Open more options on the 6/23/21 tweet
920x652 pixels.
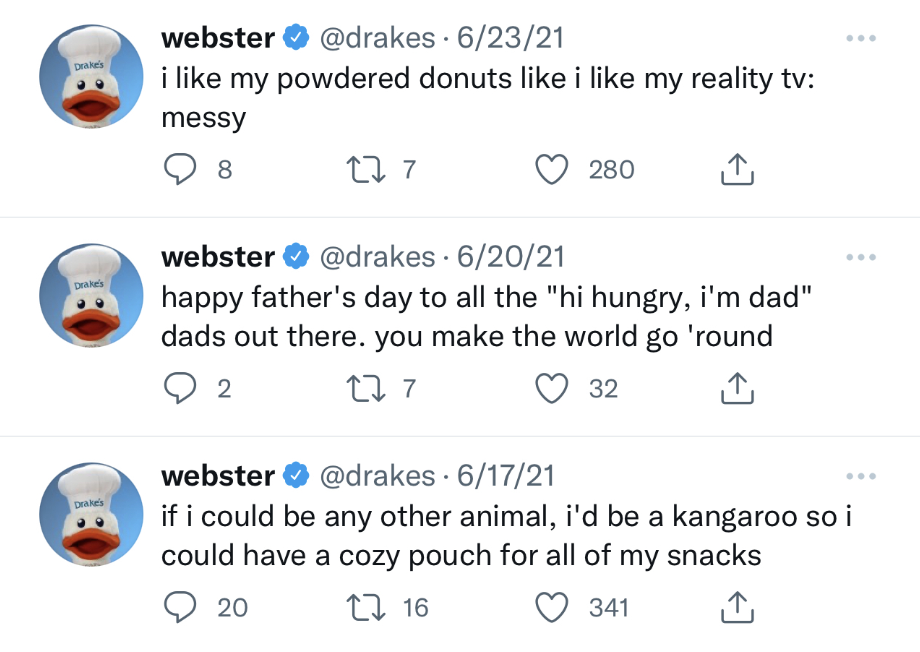(x=860, y=39)
